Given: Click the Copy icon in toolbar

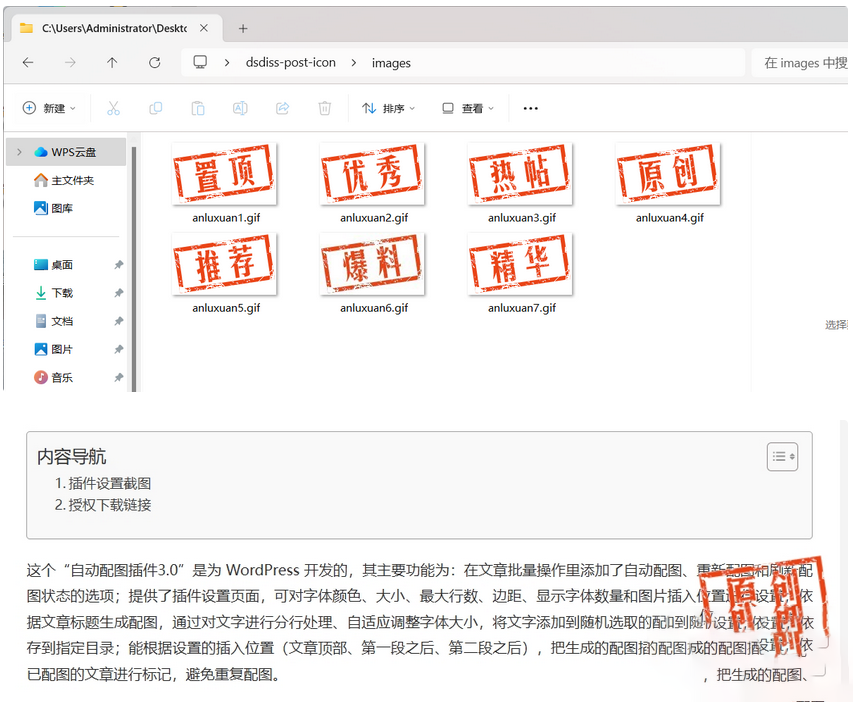Looking at the screenshot, I should (155, 108).
